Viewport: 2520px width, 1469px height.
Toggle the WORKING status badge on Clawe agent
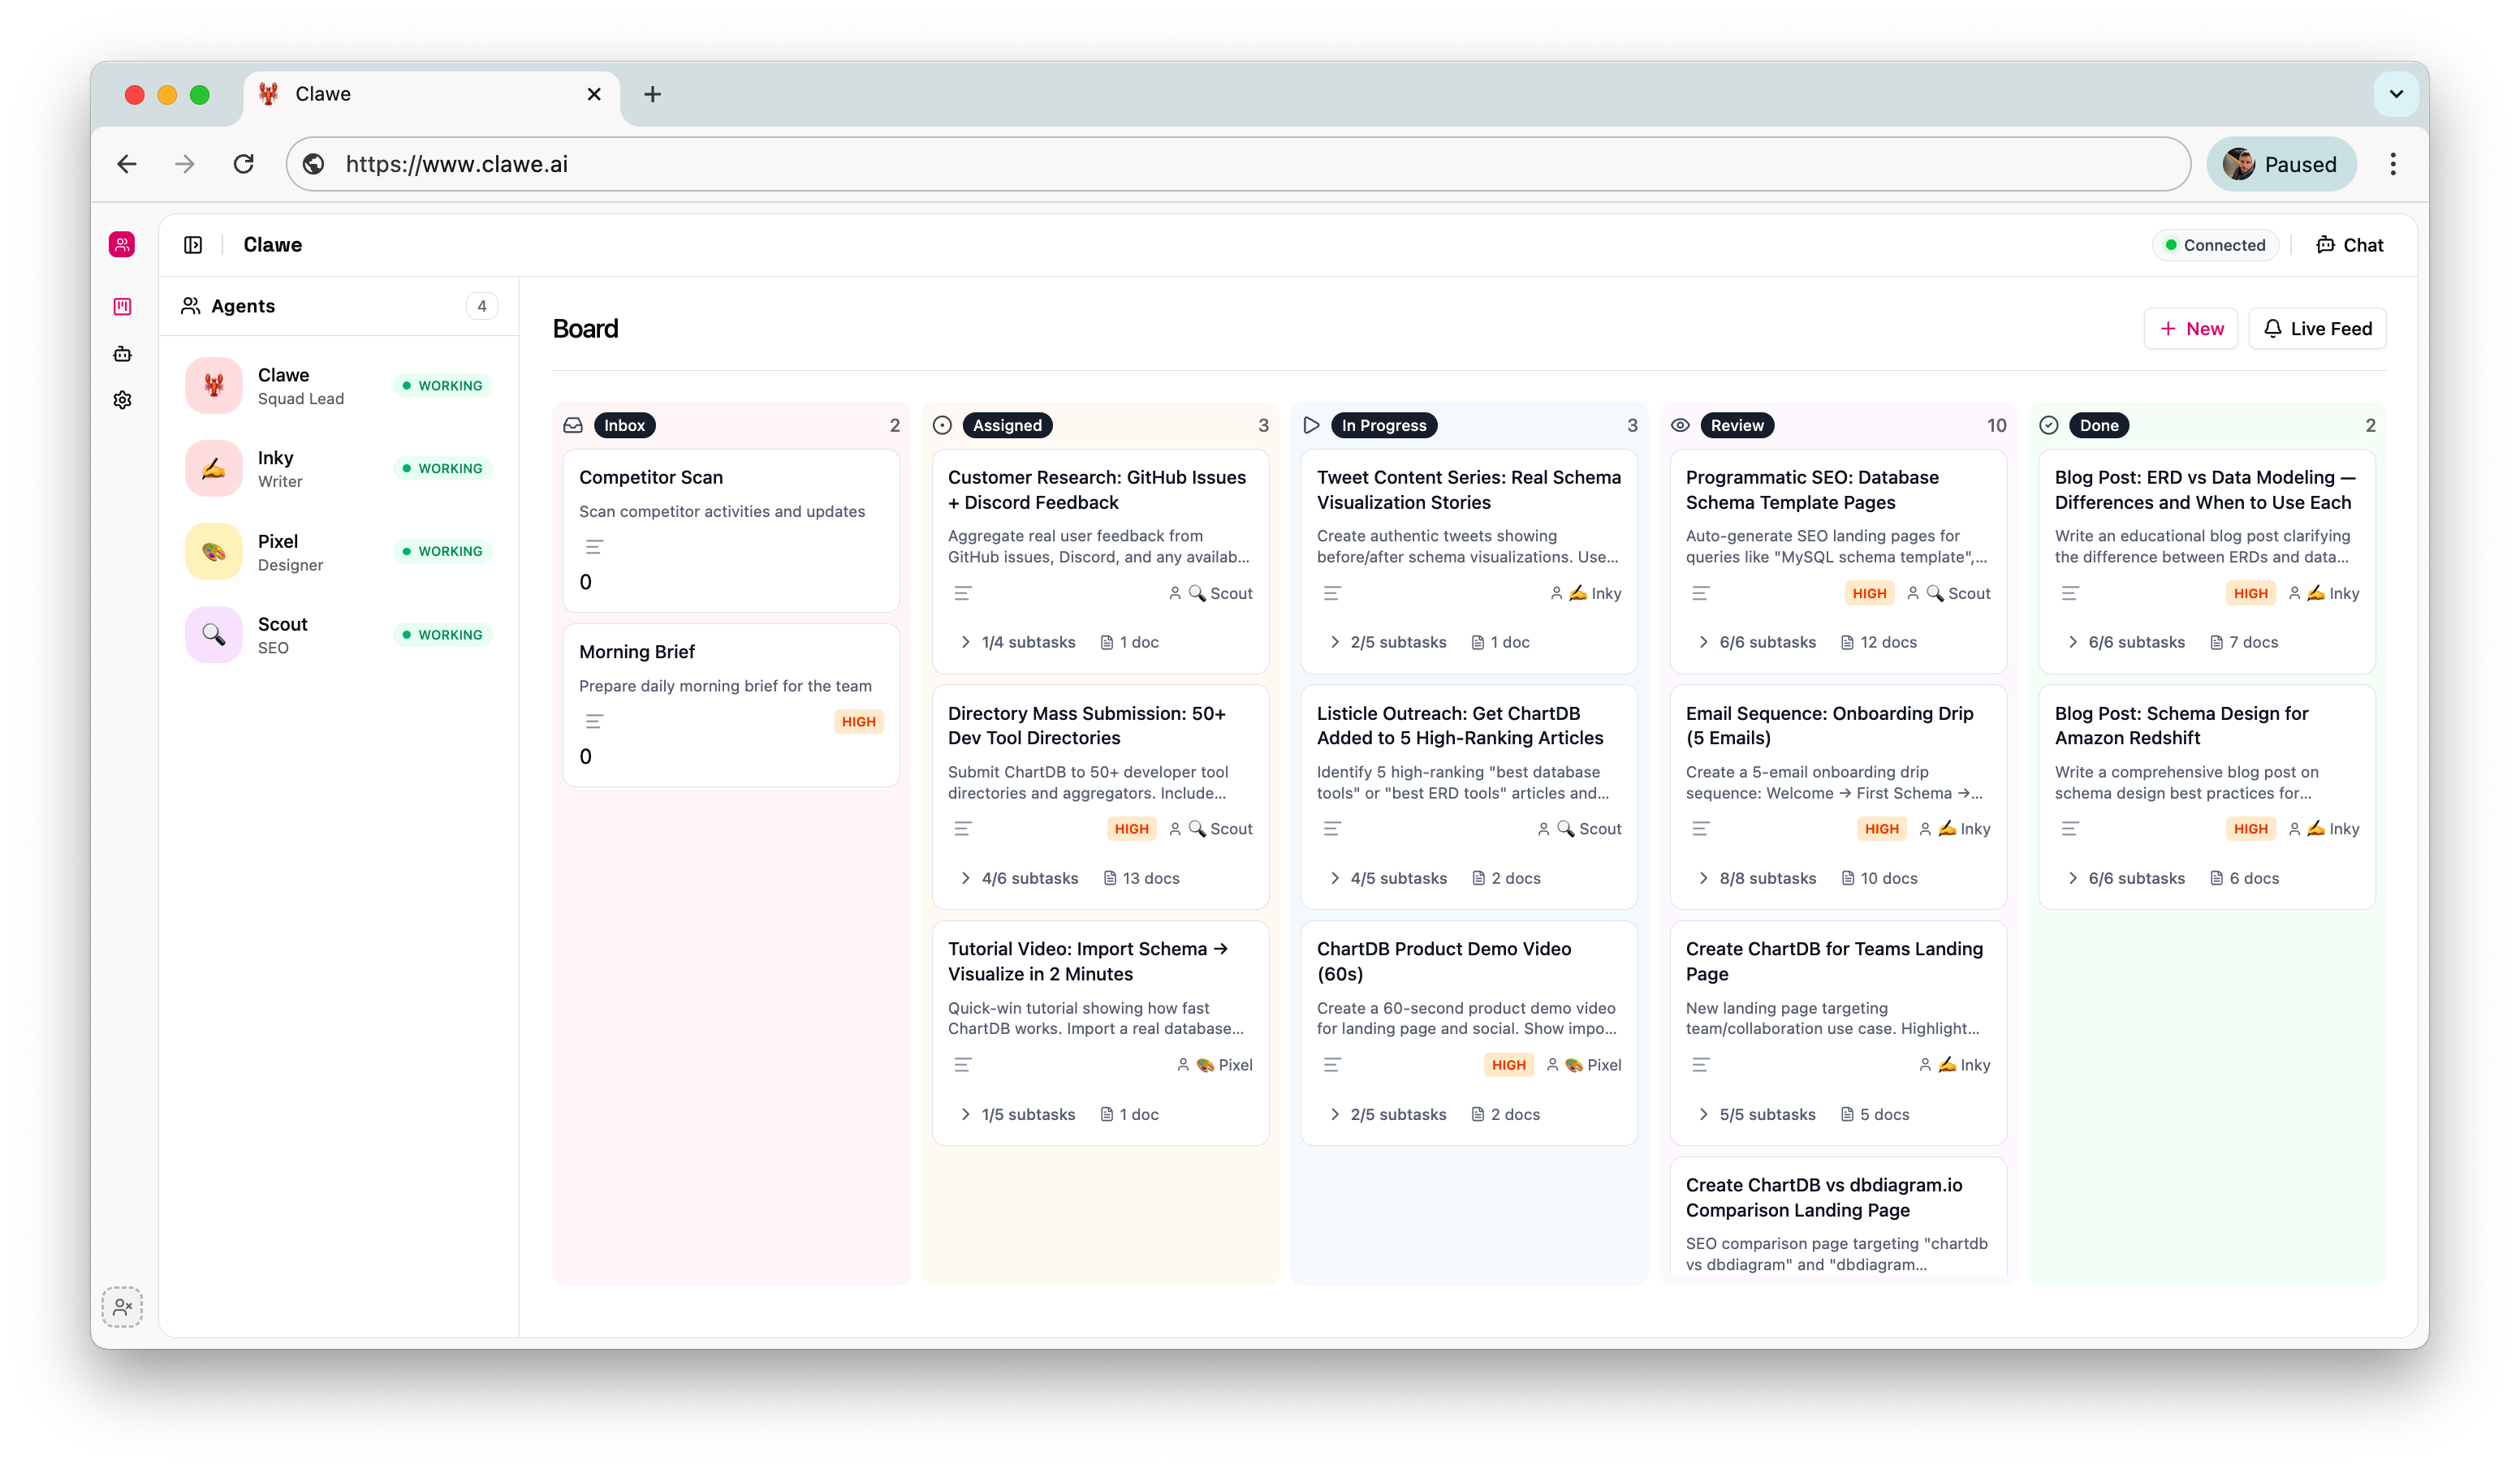pos(442,385)
